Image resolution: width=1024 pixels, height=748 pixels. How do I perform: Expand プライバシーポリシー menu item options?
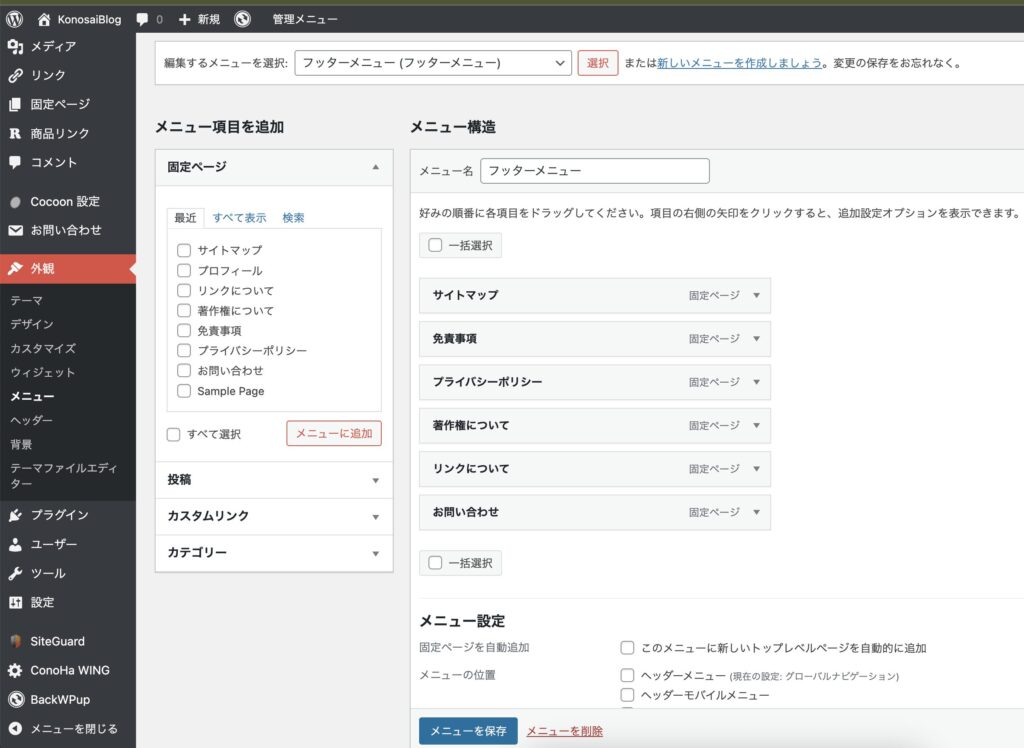point(756,382)
